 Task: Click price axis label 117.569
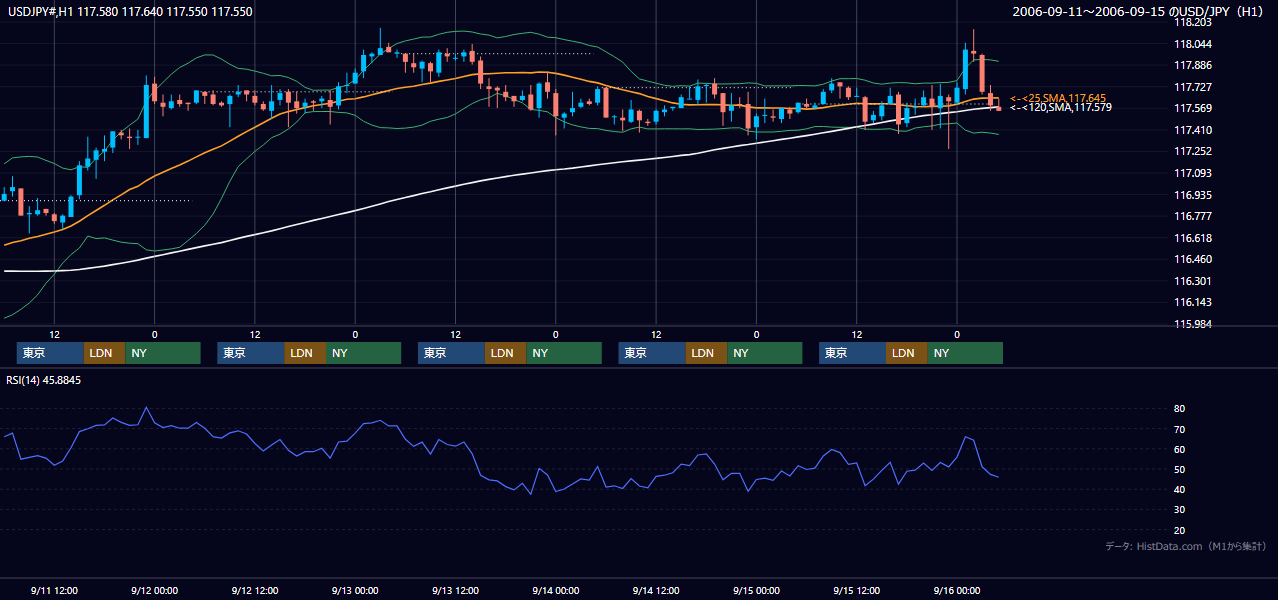(1192, 108)
